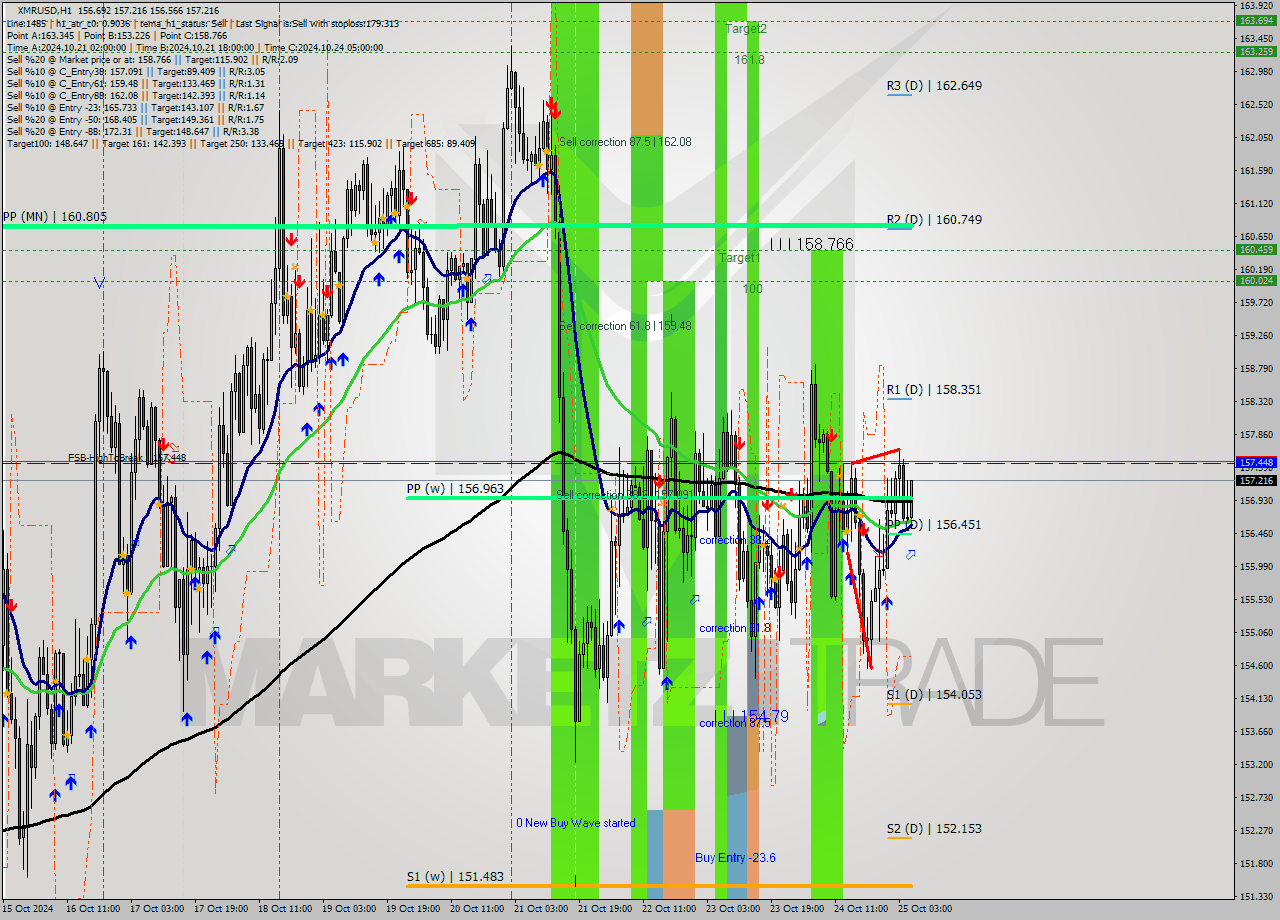
Task: Click the 151.330 price scale value
Action: pyautogui.click(x=1256, y=896)
